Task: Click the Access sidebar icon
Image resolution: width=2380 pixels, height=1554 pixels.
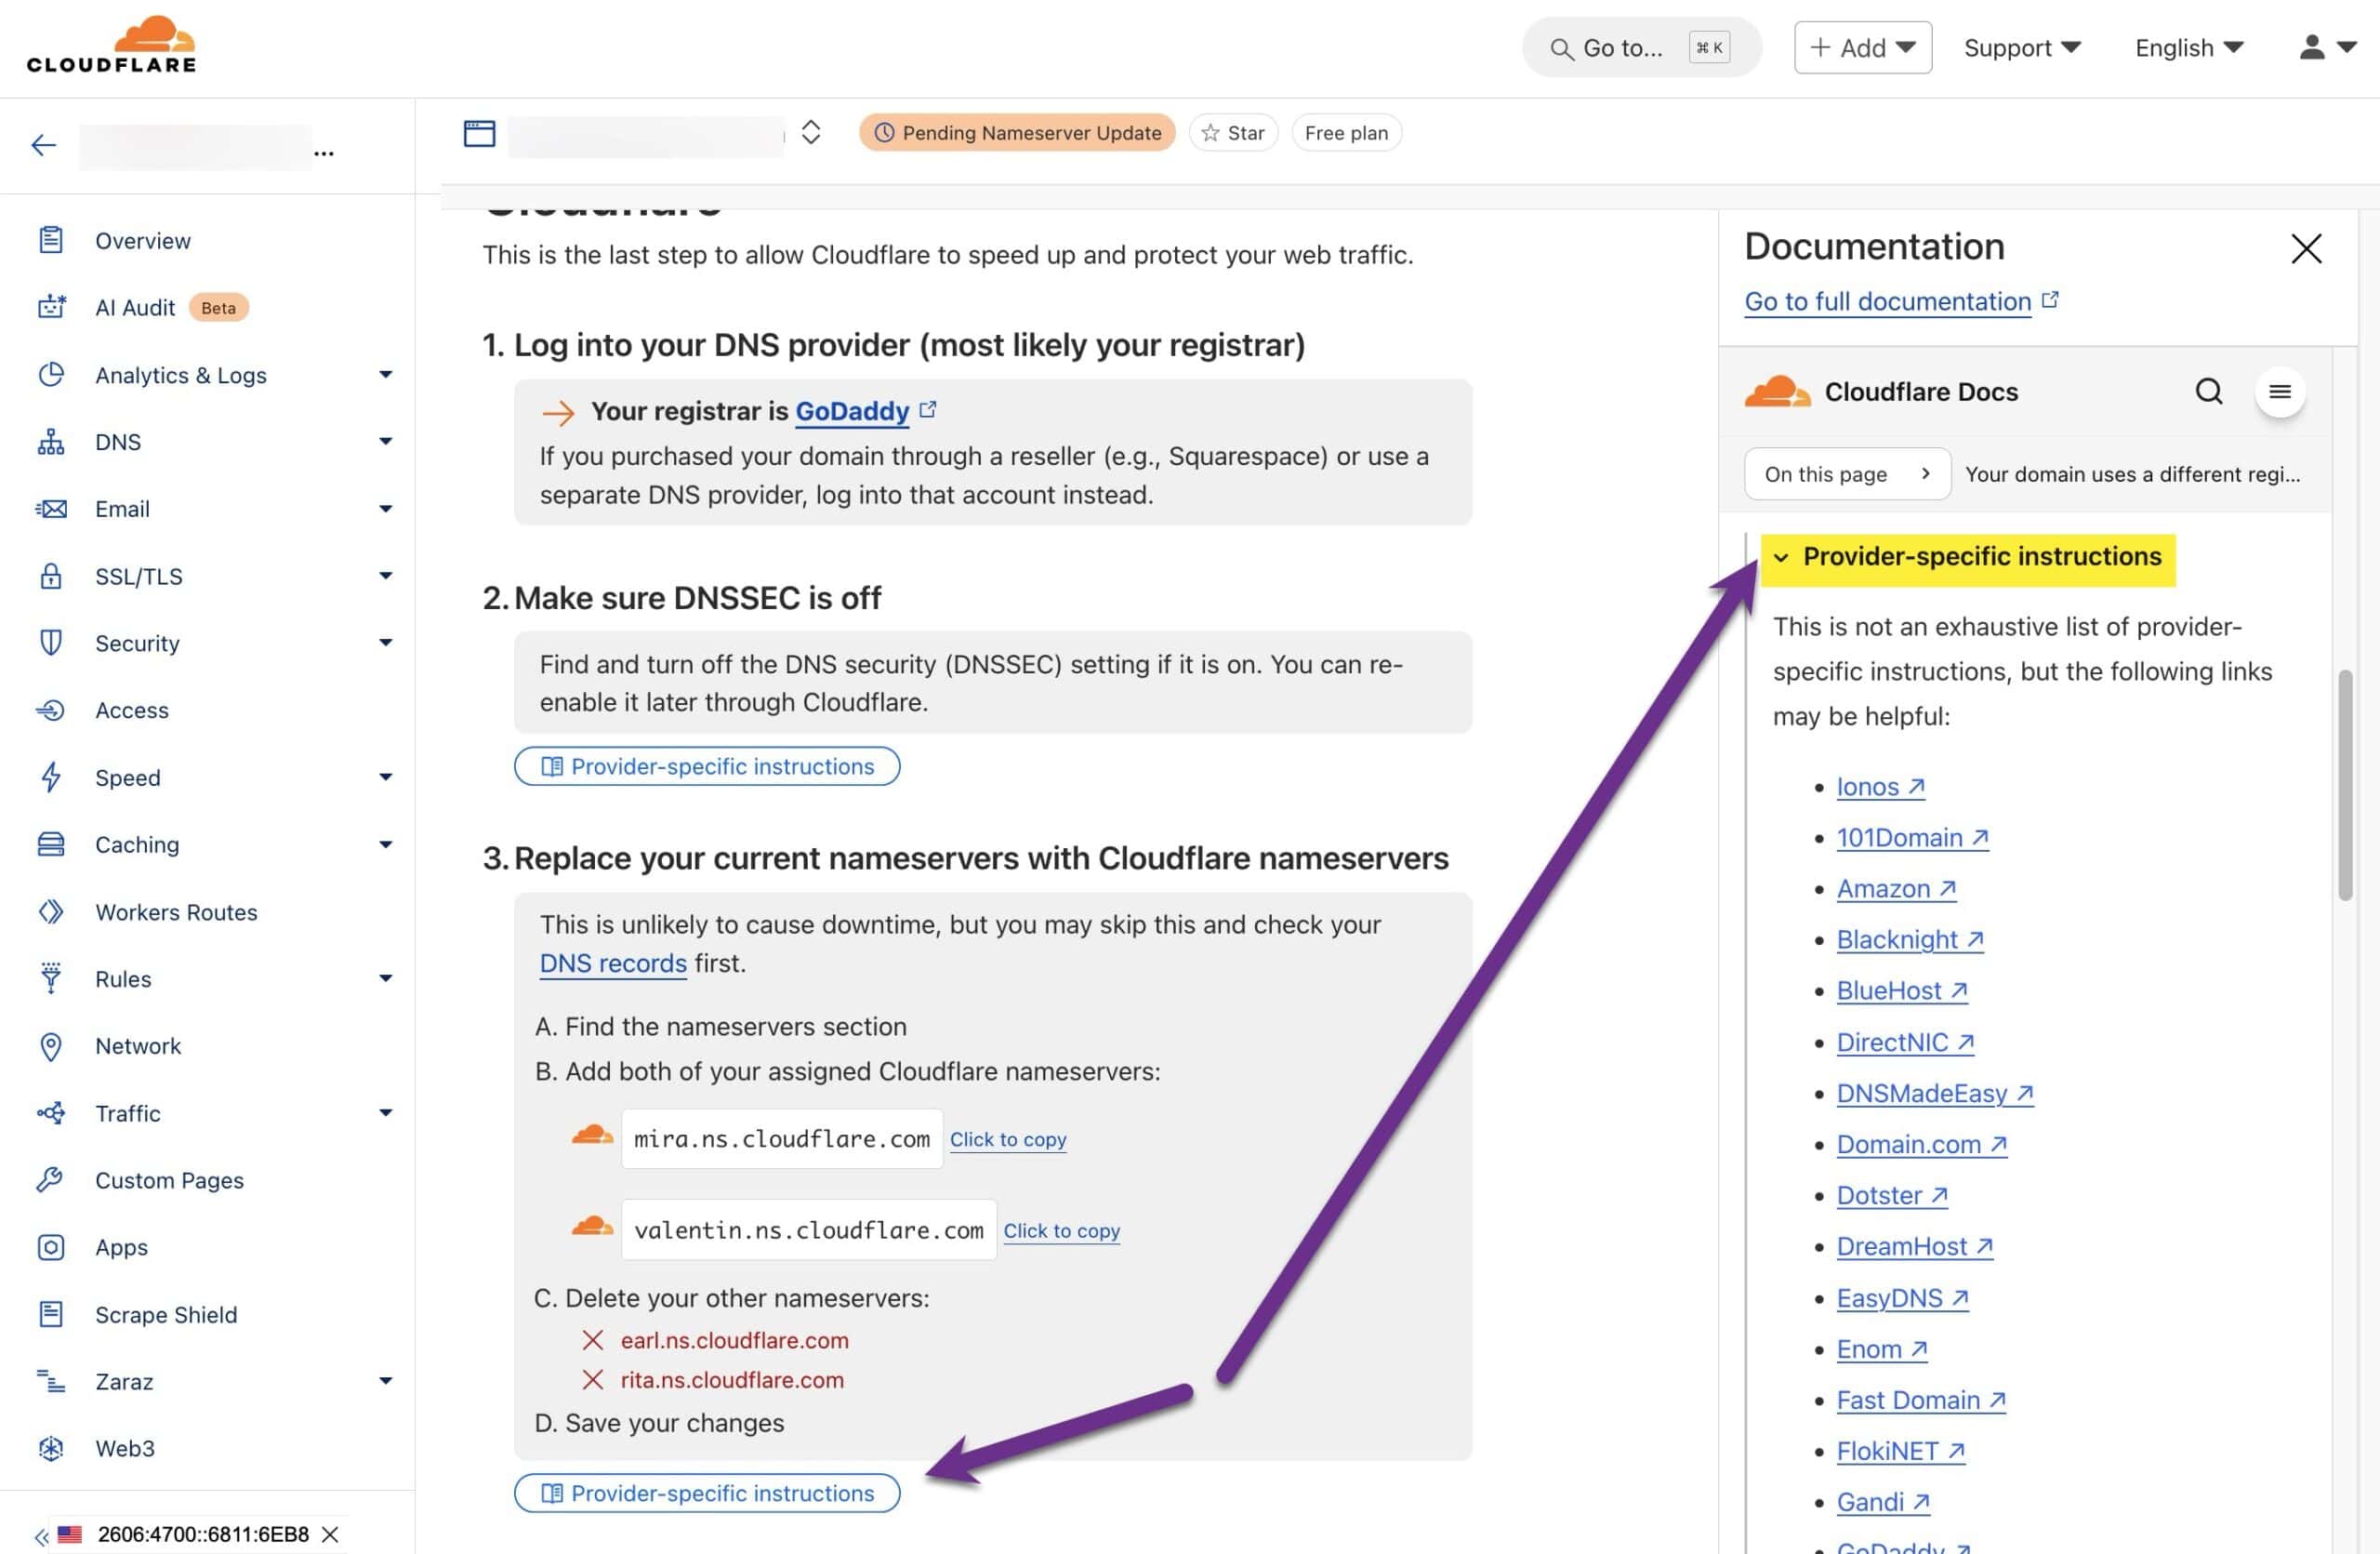Action: tap(51, 710)
